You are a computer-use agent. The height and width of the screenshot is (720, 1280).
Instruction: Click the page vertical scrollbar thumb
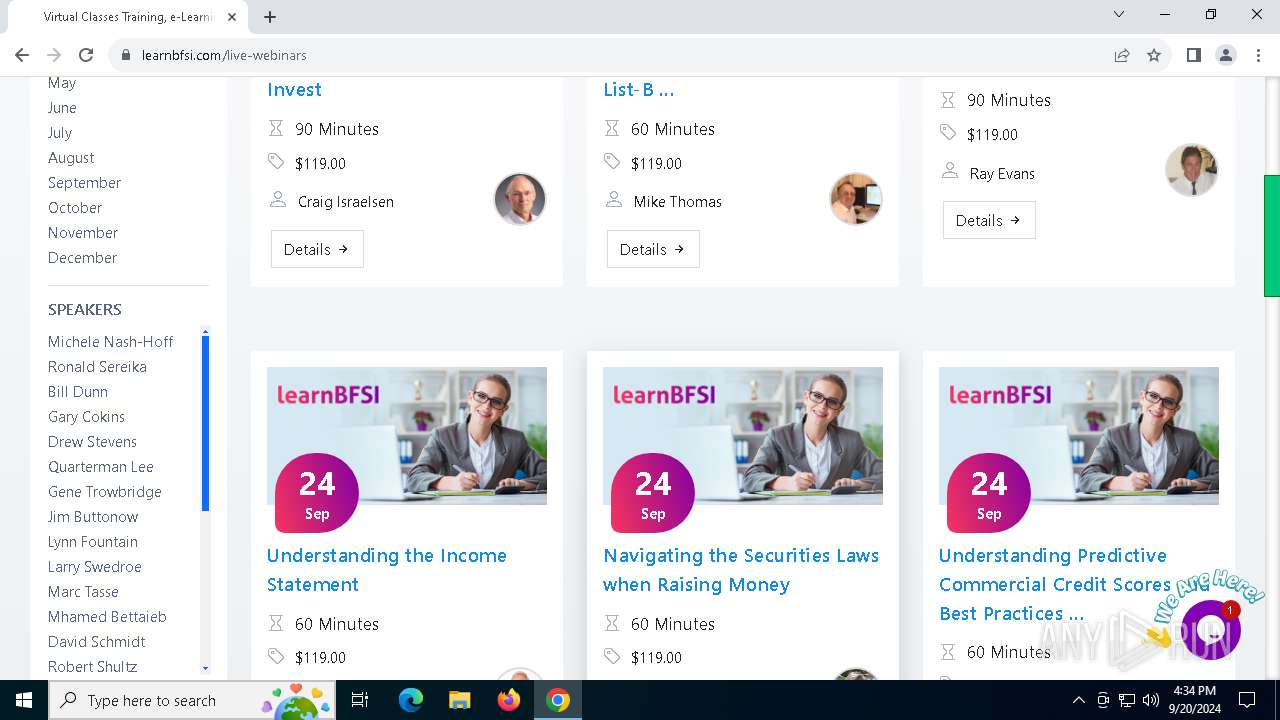tap(1272, 236)
